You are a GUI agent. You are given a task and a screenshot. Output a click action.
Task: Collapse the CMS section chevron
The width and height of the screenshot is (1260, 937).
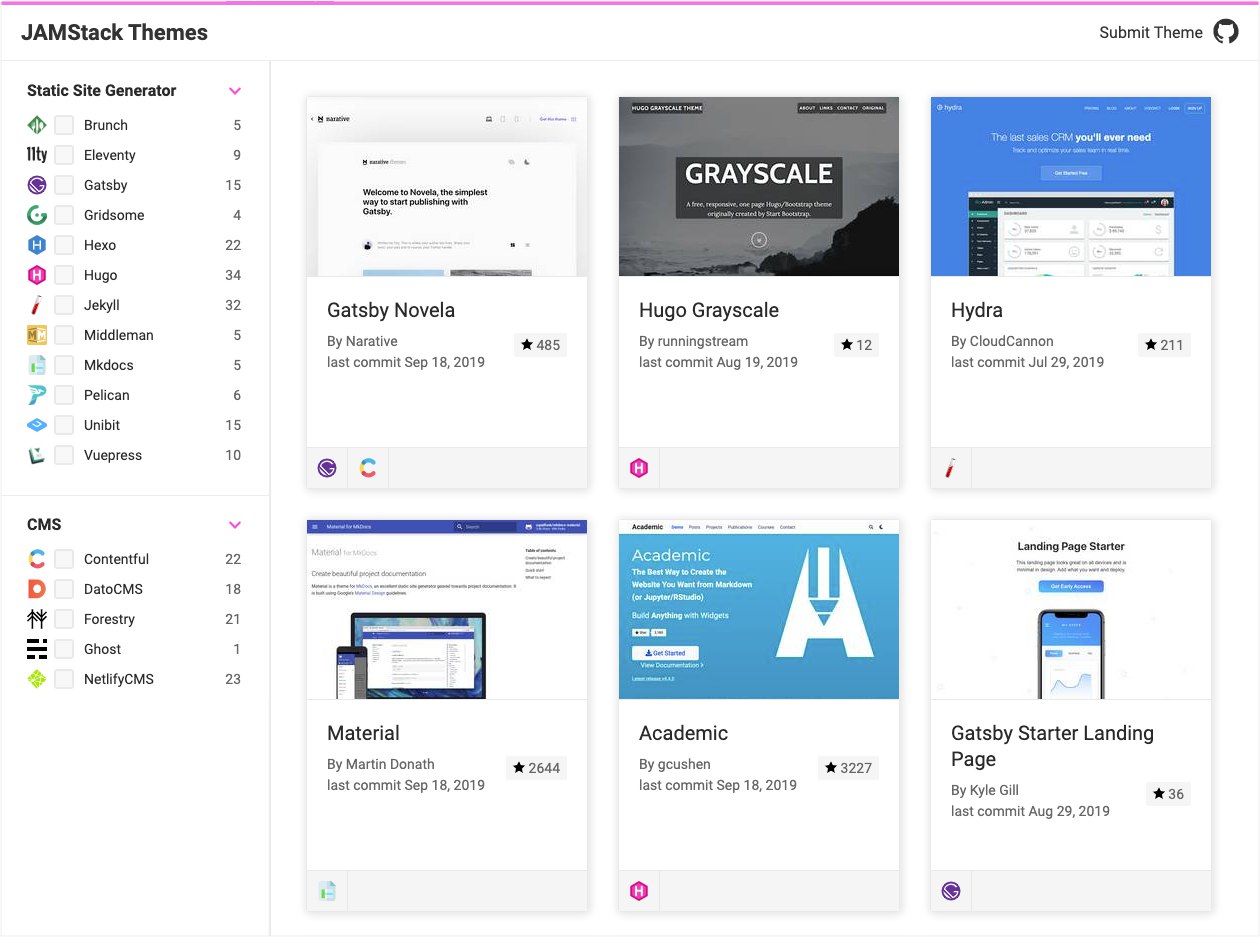(235, 525)
